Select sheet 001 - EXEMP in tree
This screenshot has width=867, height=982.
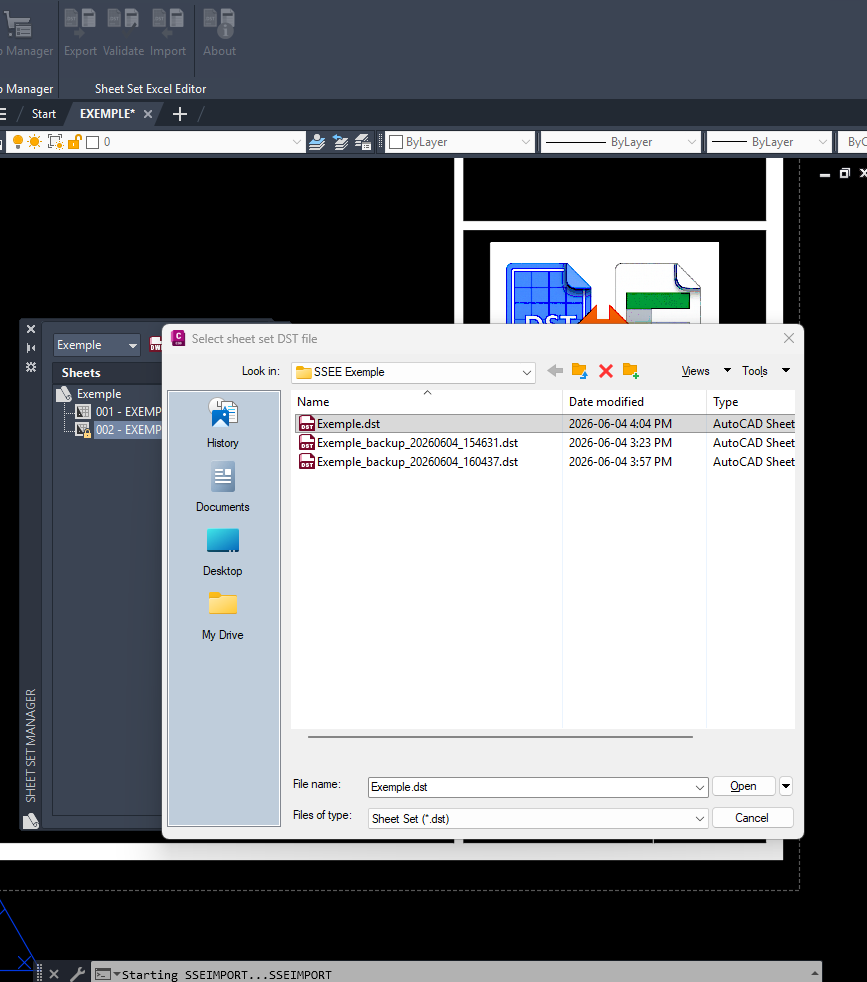point(128,411)
